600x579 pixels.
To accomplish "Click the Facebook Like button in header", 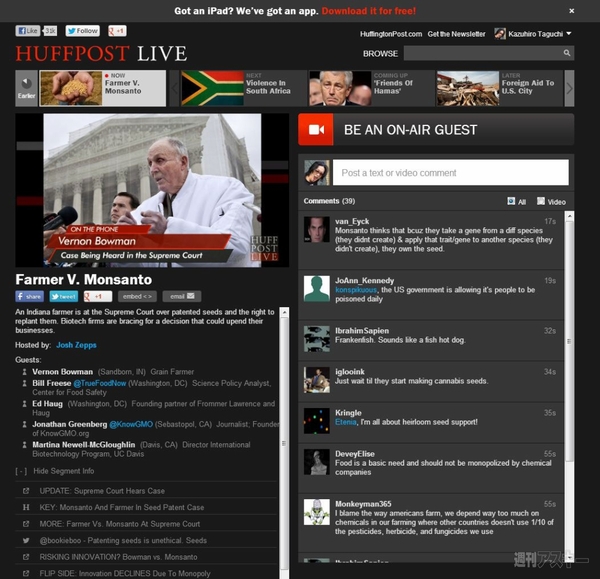I will (x=28, y=31).
